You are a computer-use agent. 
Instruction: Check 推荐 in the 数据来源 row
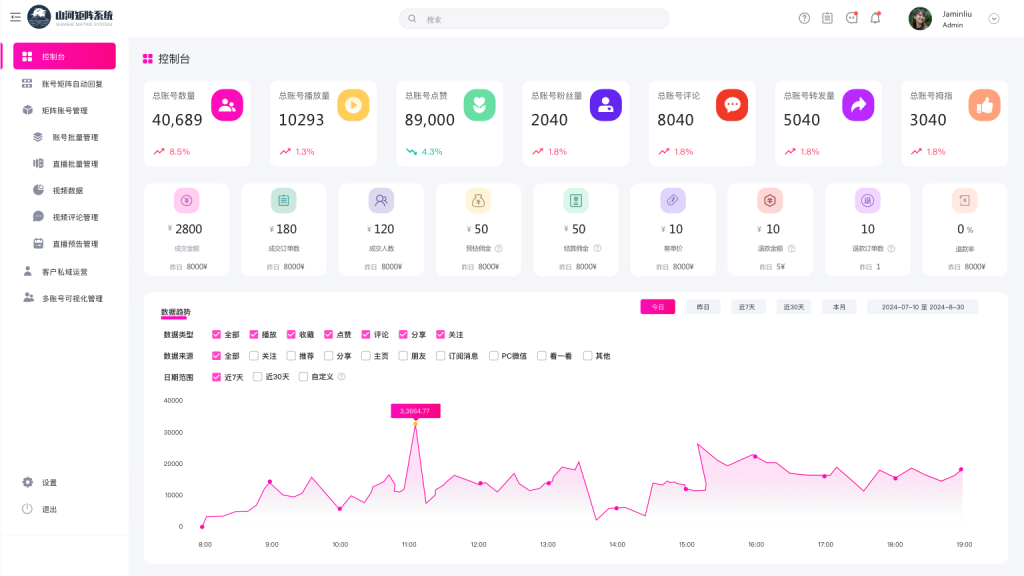coord(291,356)
